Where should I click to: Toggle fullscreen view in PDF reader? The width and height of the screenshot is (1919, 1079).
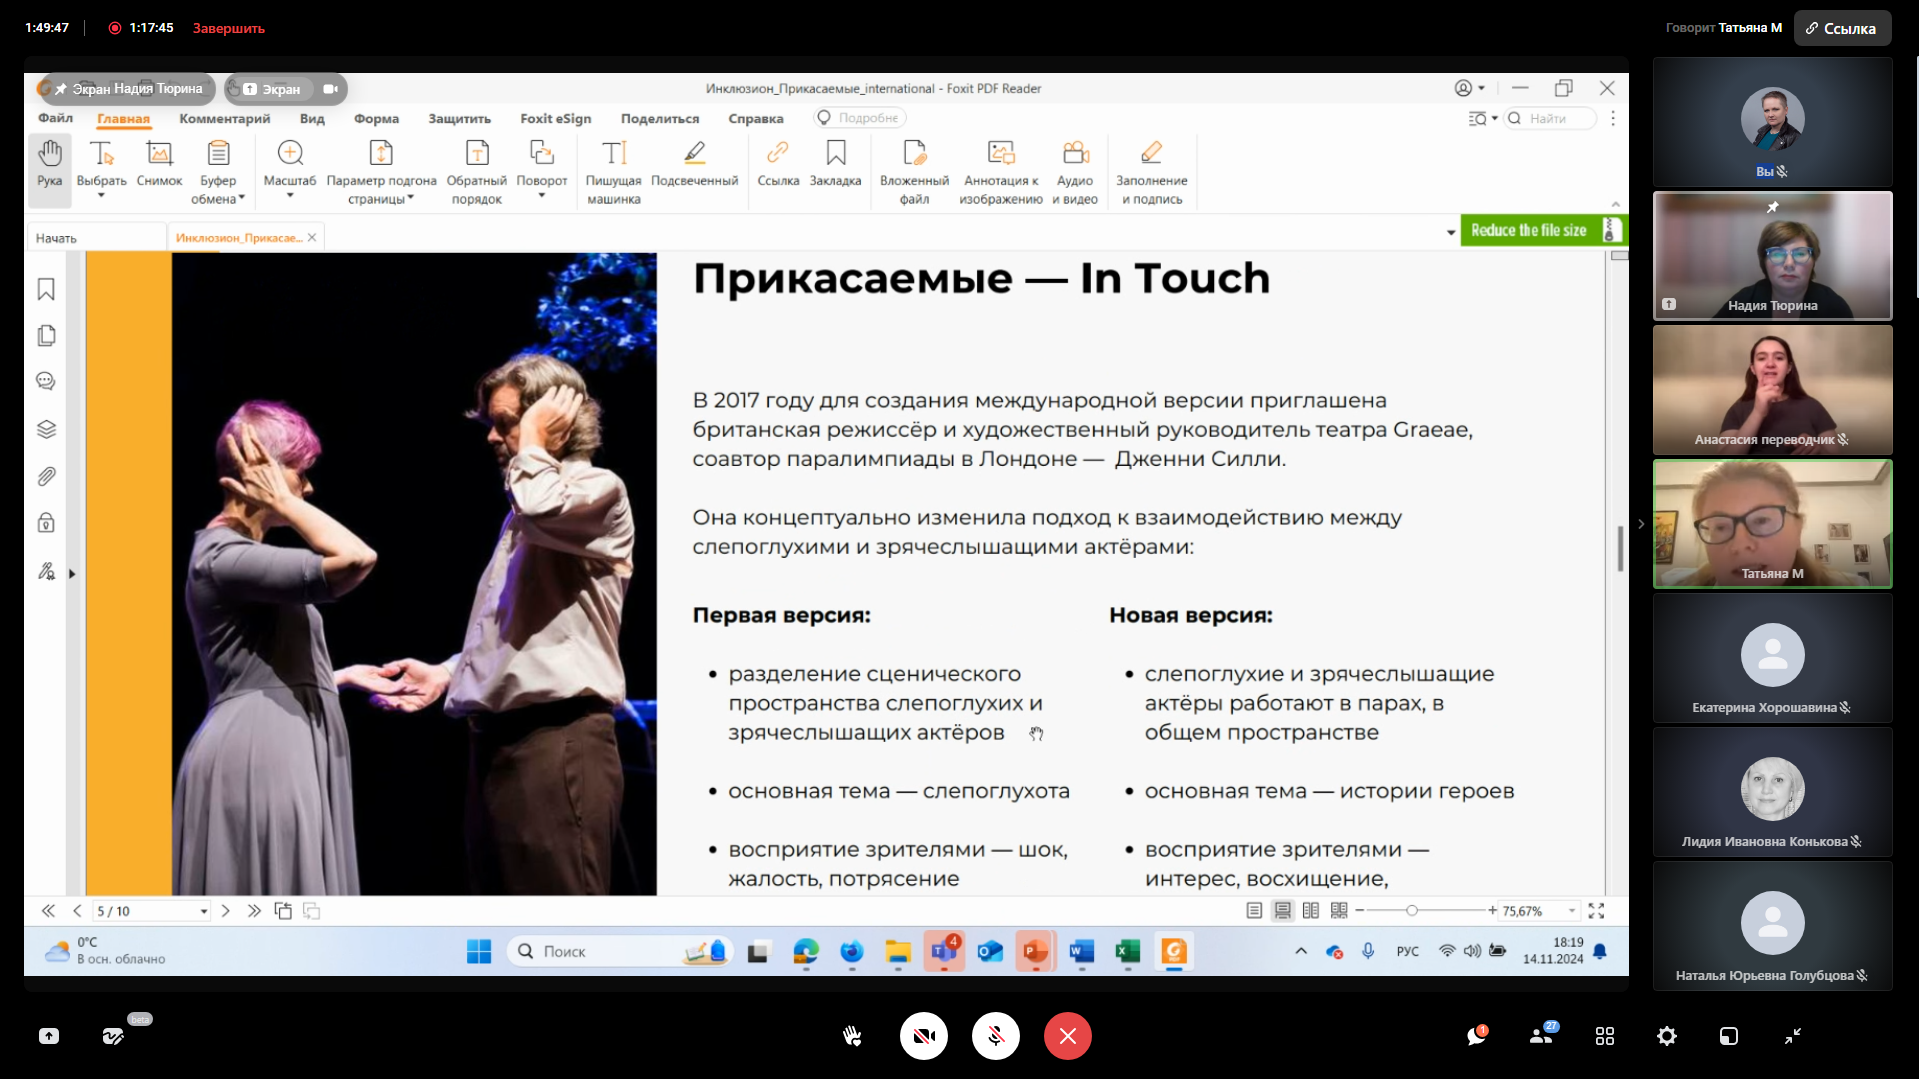(1596, 911)
